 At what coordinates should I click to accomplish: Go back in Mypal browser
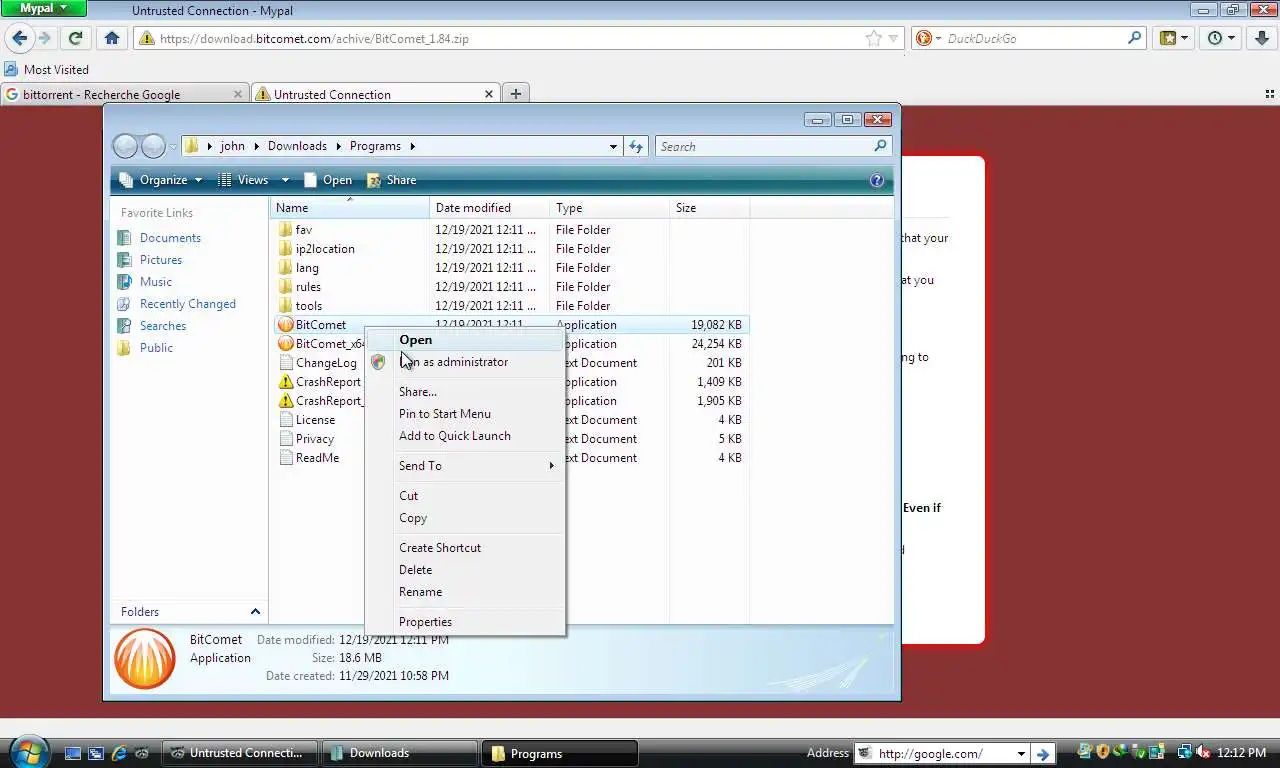pyautogui.click(x=19, y=38)
